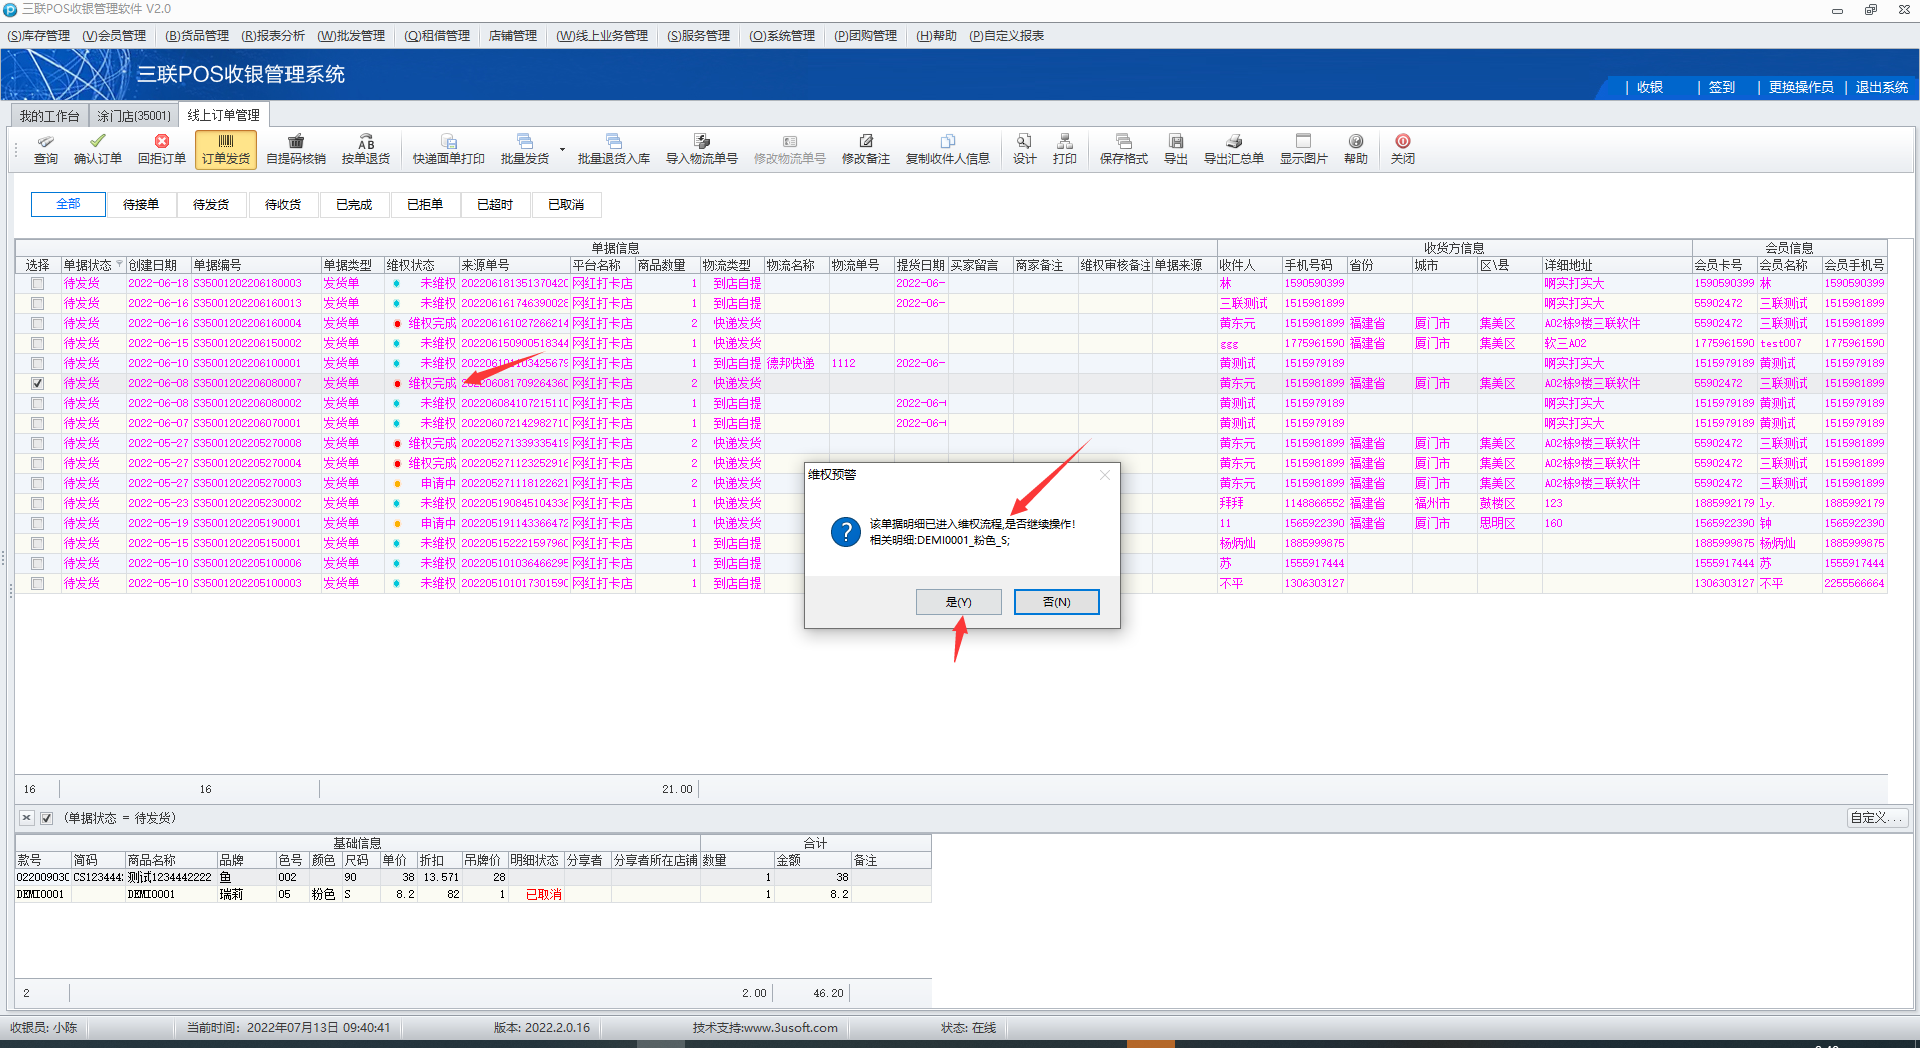Click the 自定义 filter customize button
The height and width of the screenshot is (1048, 1920).
pos(1877,818)
